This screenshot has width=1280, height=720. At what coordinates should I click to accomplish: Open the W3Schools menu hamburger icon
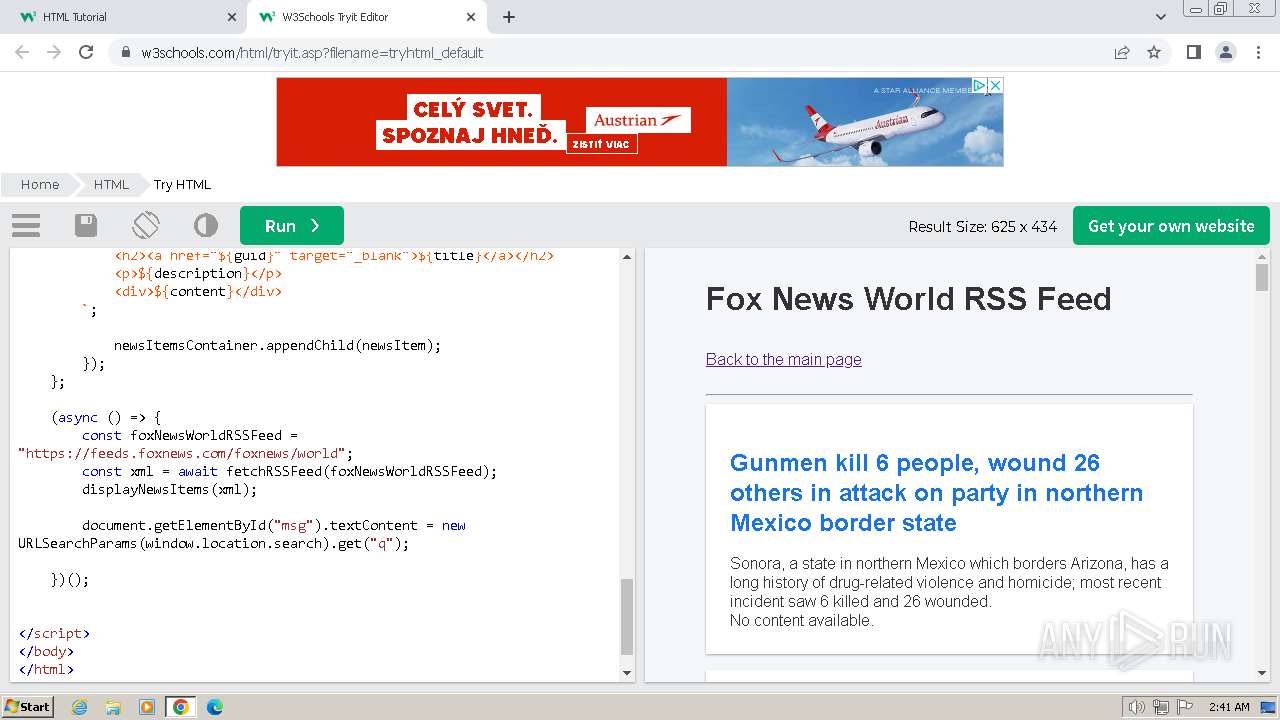(26, 225)
